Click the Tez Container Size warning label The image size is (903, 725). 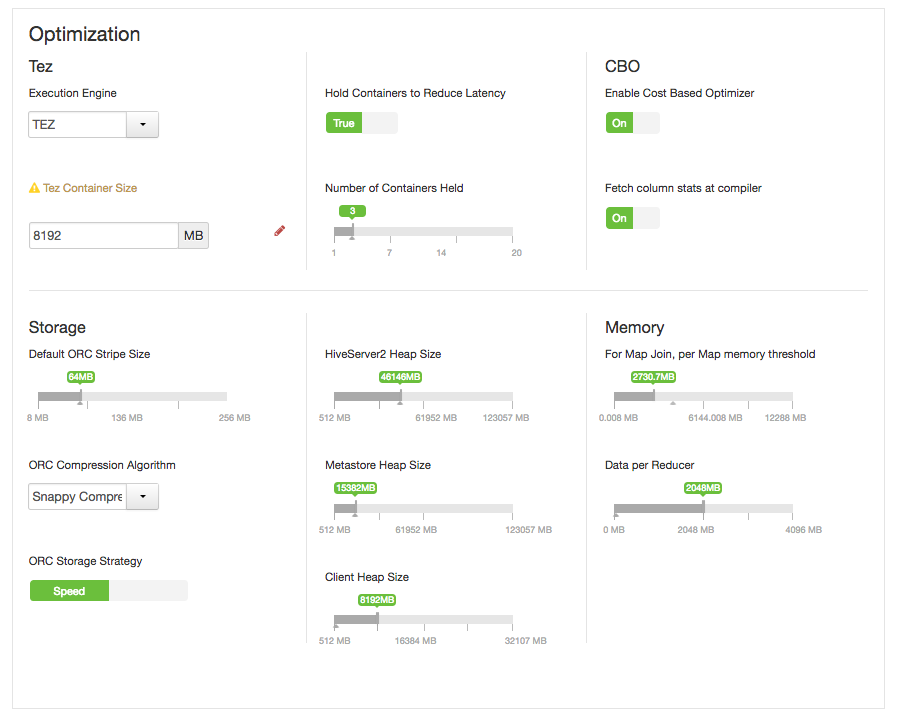coord(90,188)
